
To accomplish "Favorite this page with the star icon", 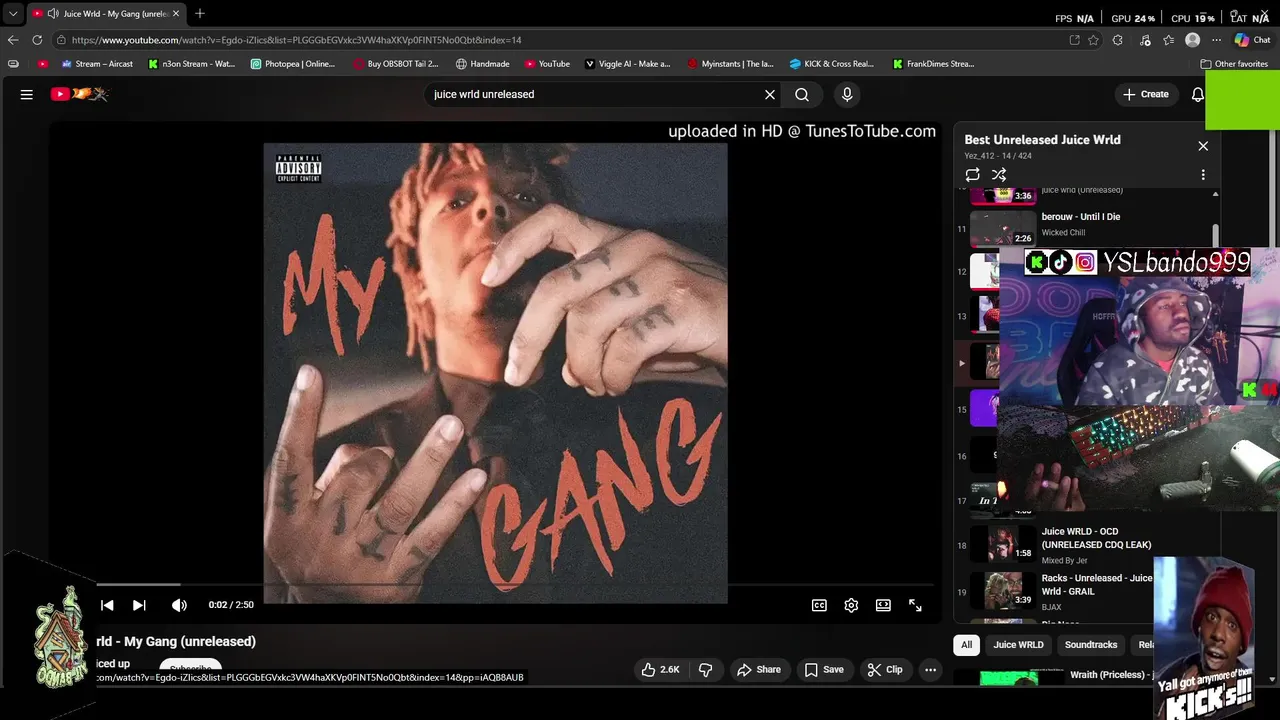I will pos(1093,40).
